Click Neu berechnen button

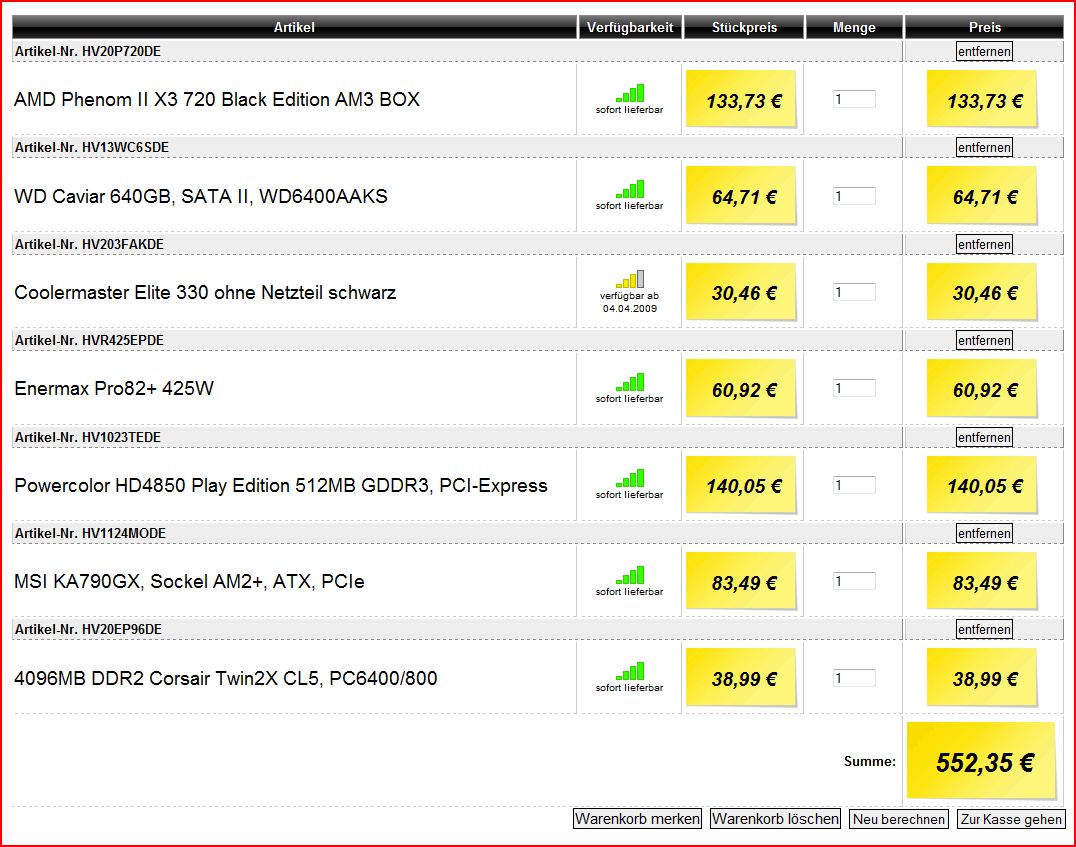[x=899, y=819]
